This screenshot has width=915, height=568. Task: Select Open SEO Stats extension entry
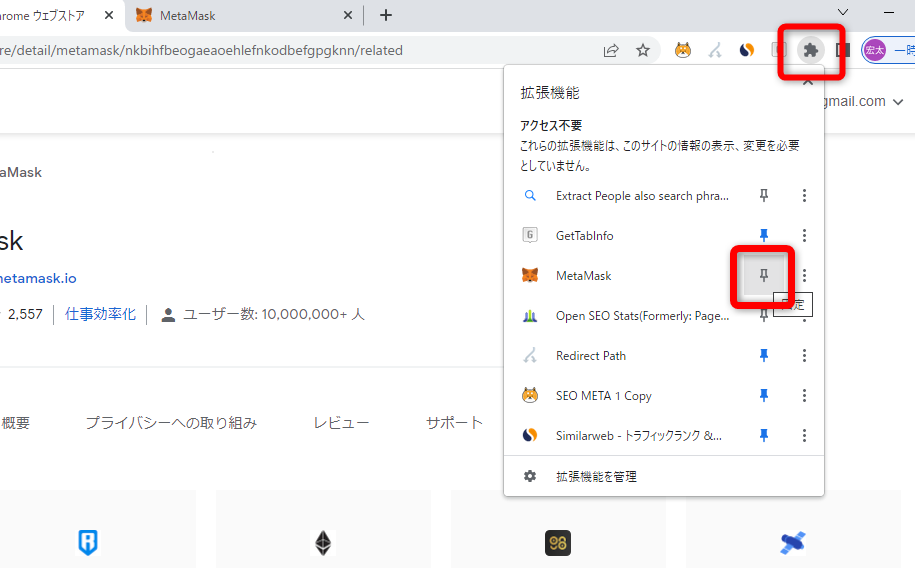[x=642, y=316]
